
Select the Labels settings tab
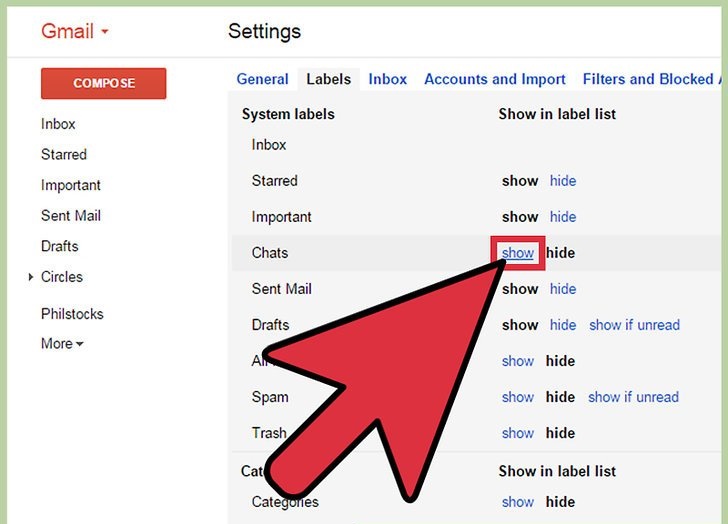(x=328, y=79)
